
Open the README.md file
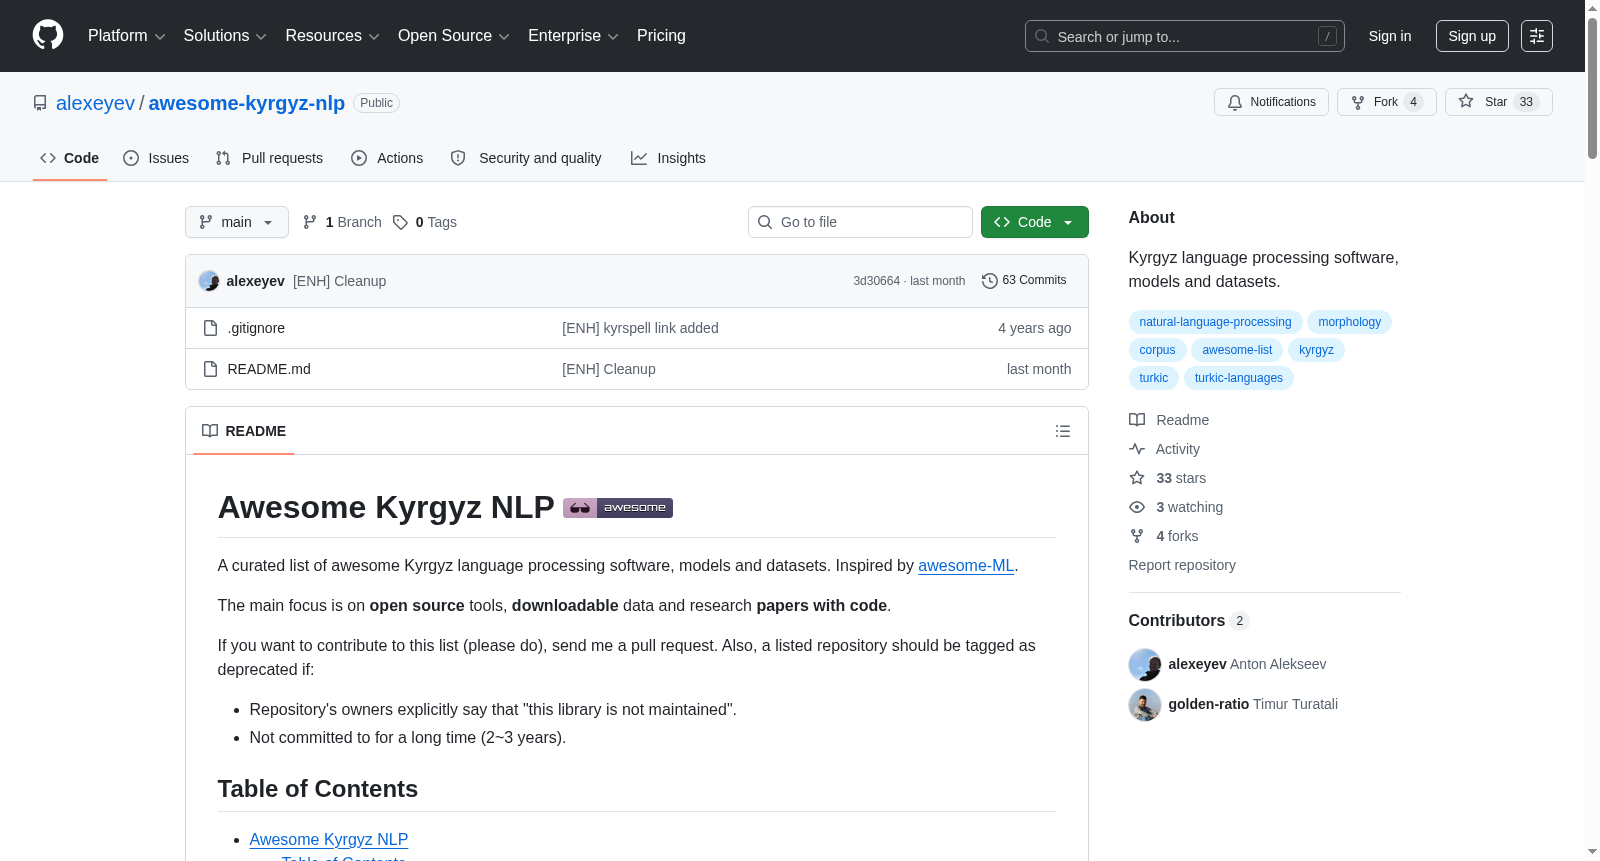[269, 369]
